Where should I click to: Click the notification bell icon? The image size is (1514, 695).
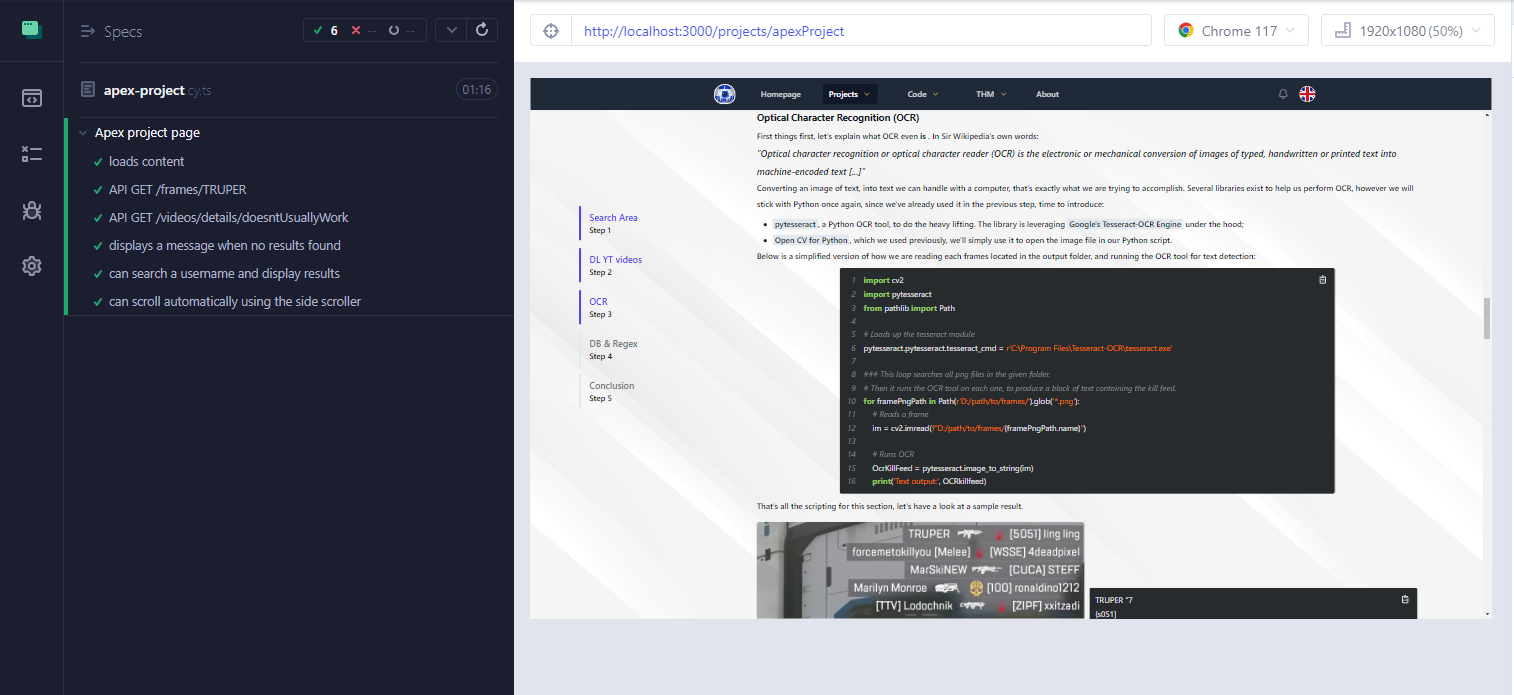[1283, 94]
